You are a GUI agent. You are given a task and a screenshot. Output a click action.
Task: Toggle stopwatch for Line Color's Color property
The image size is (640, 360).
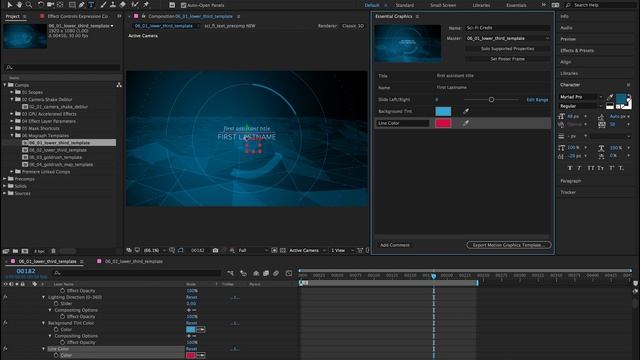tap(56, 356)
